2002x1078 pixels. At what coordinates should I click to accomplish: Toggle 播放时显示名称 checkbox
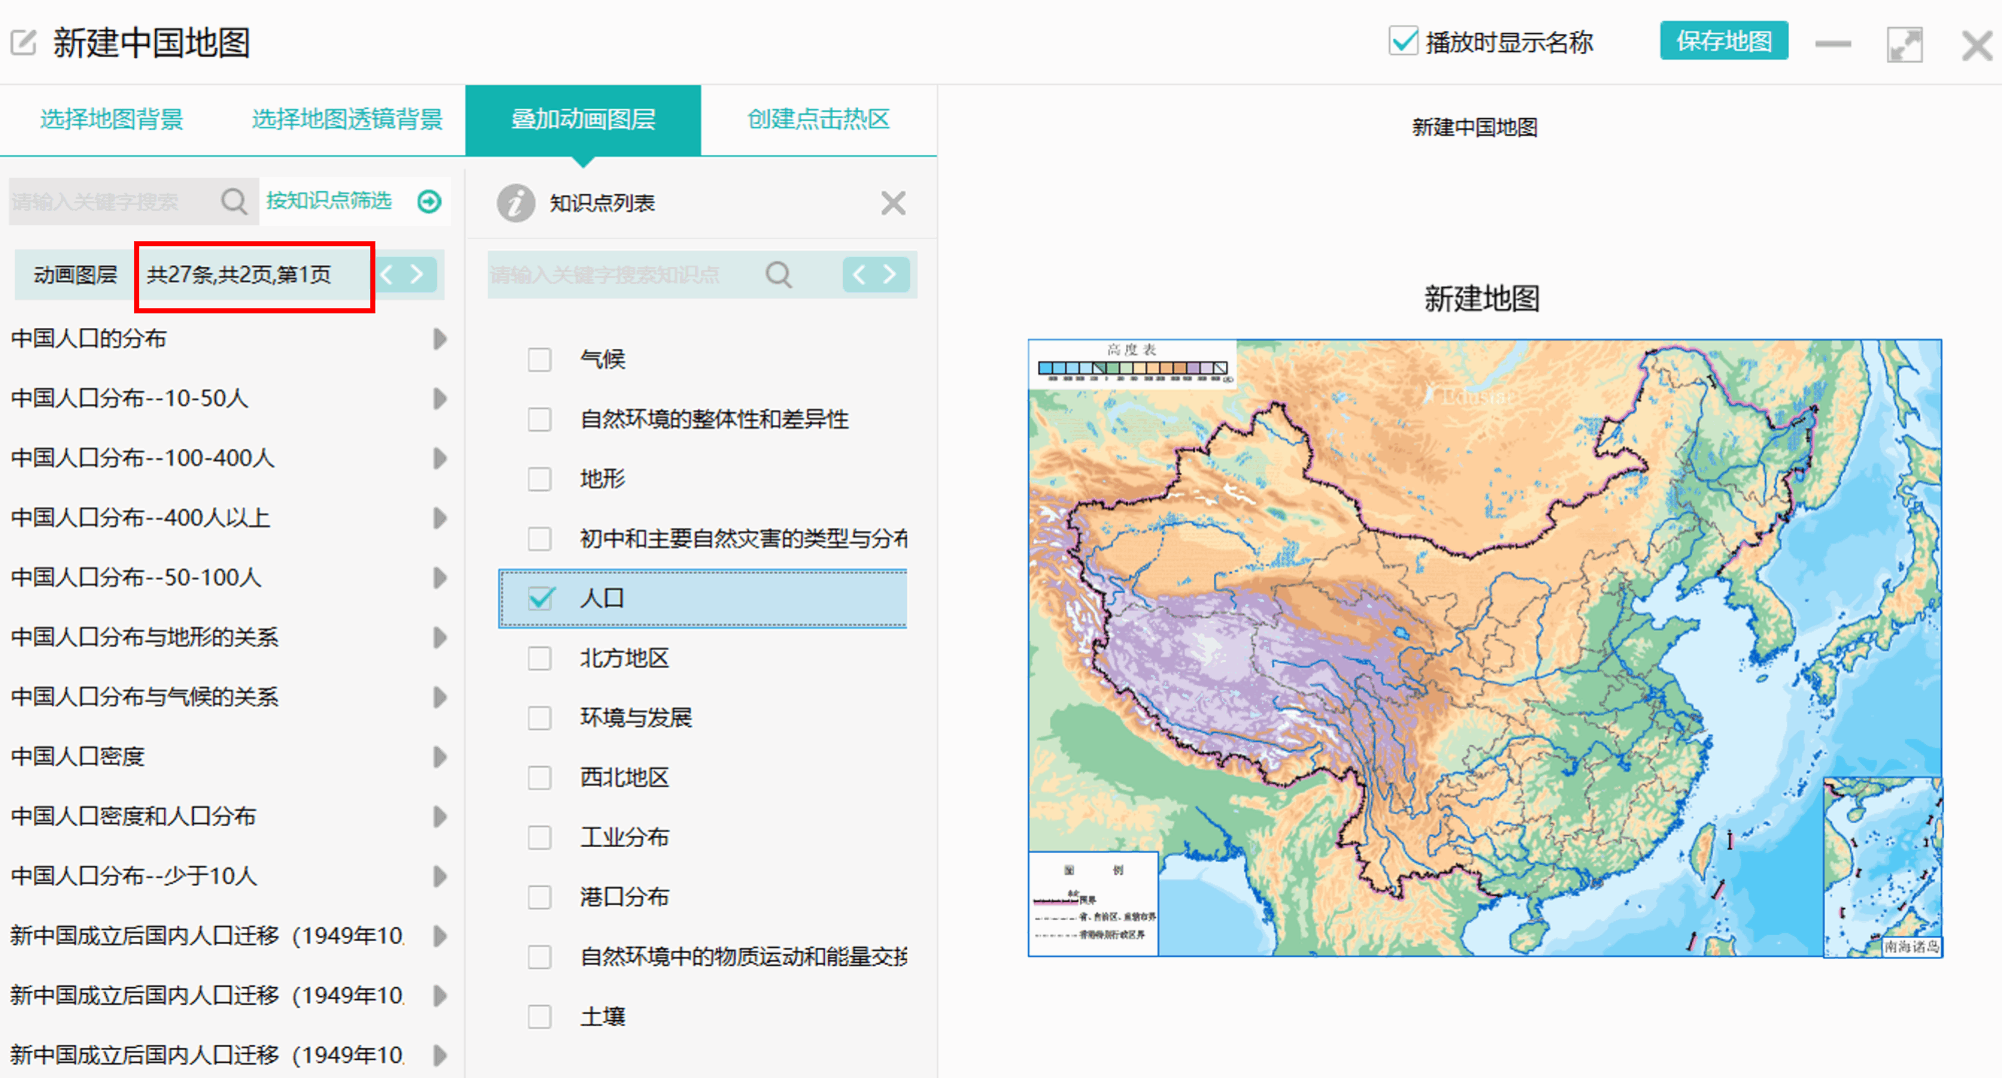click(x=1403, y=42)
